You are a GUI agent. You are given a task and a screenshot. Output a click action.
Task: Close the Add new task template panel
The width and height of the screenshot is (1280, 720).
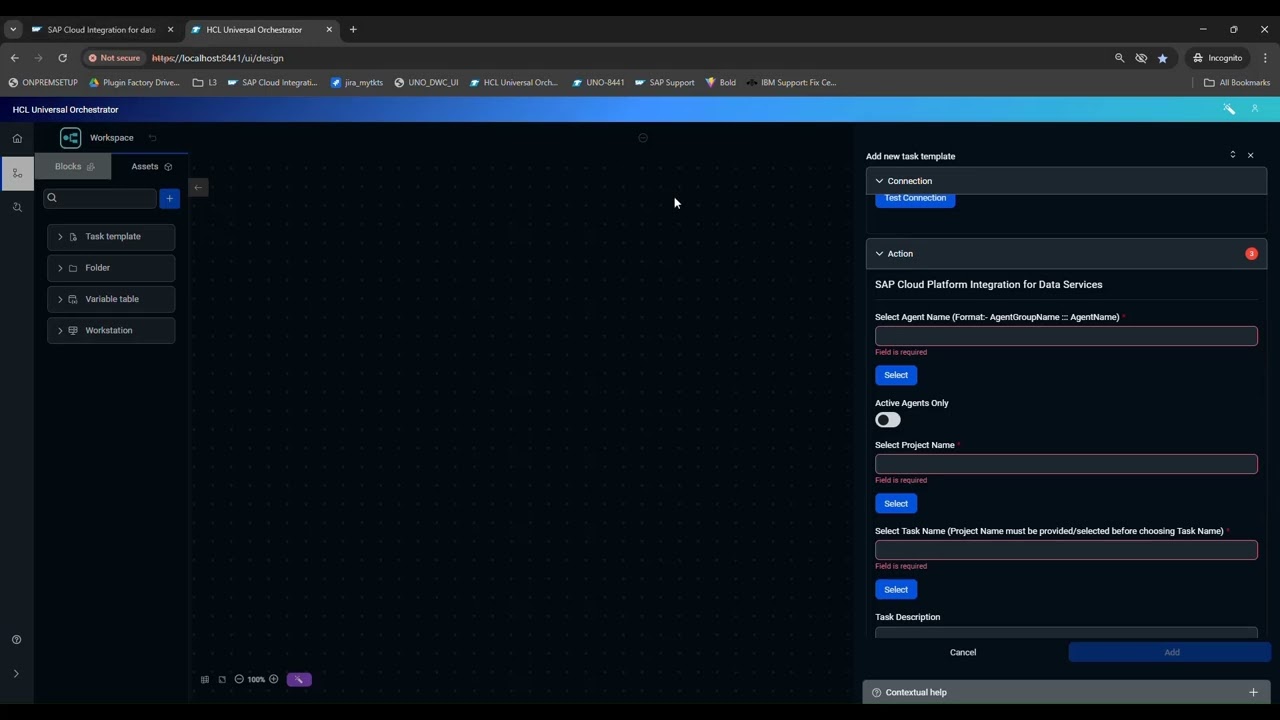pos(1250,156)
